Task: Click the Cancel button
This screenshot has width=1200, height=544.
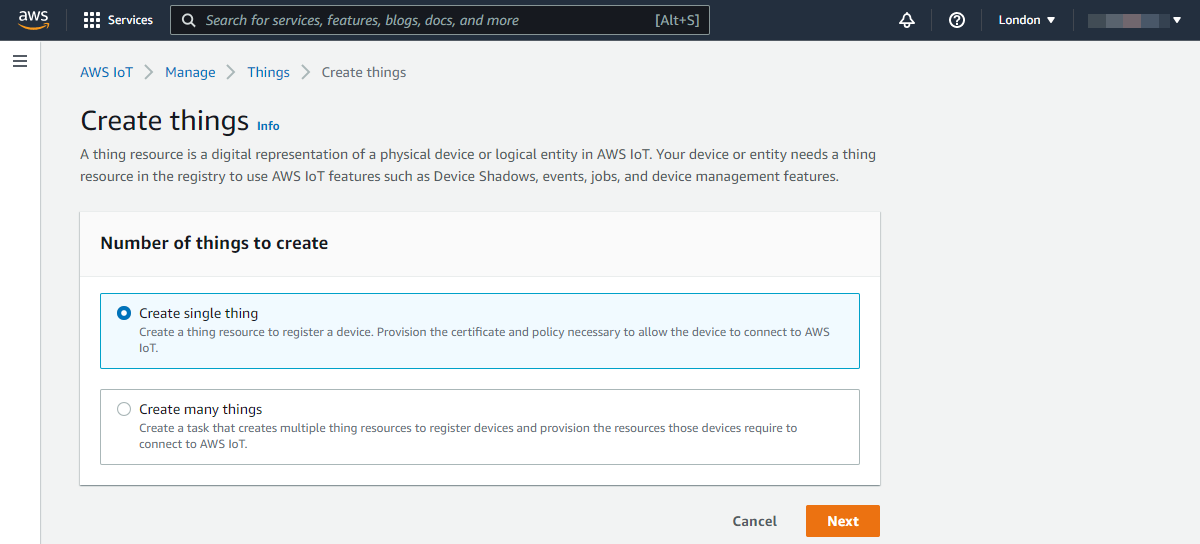Action: [x=755, y=521]
